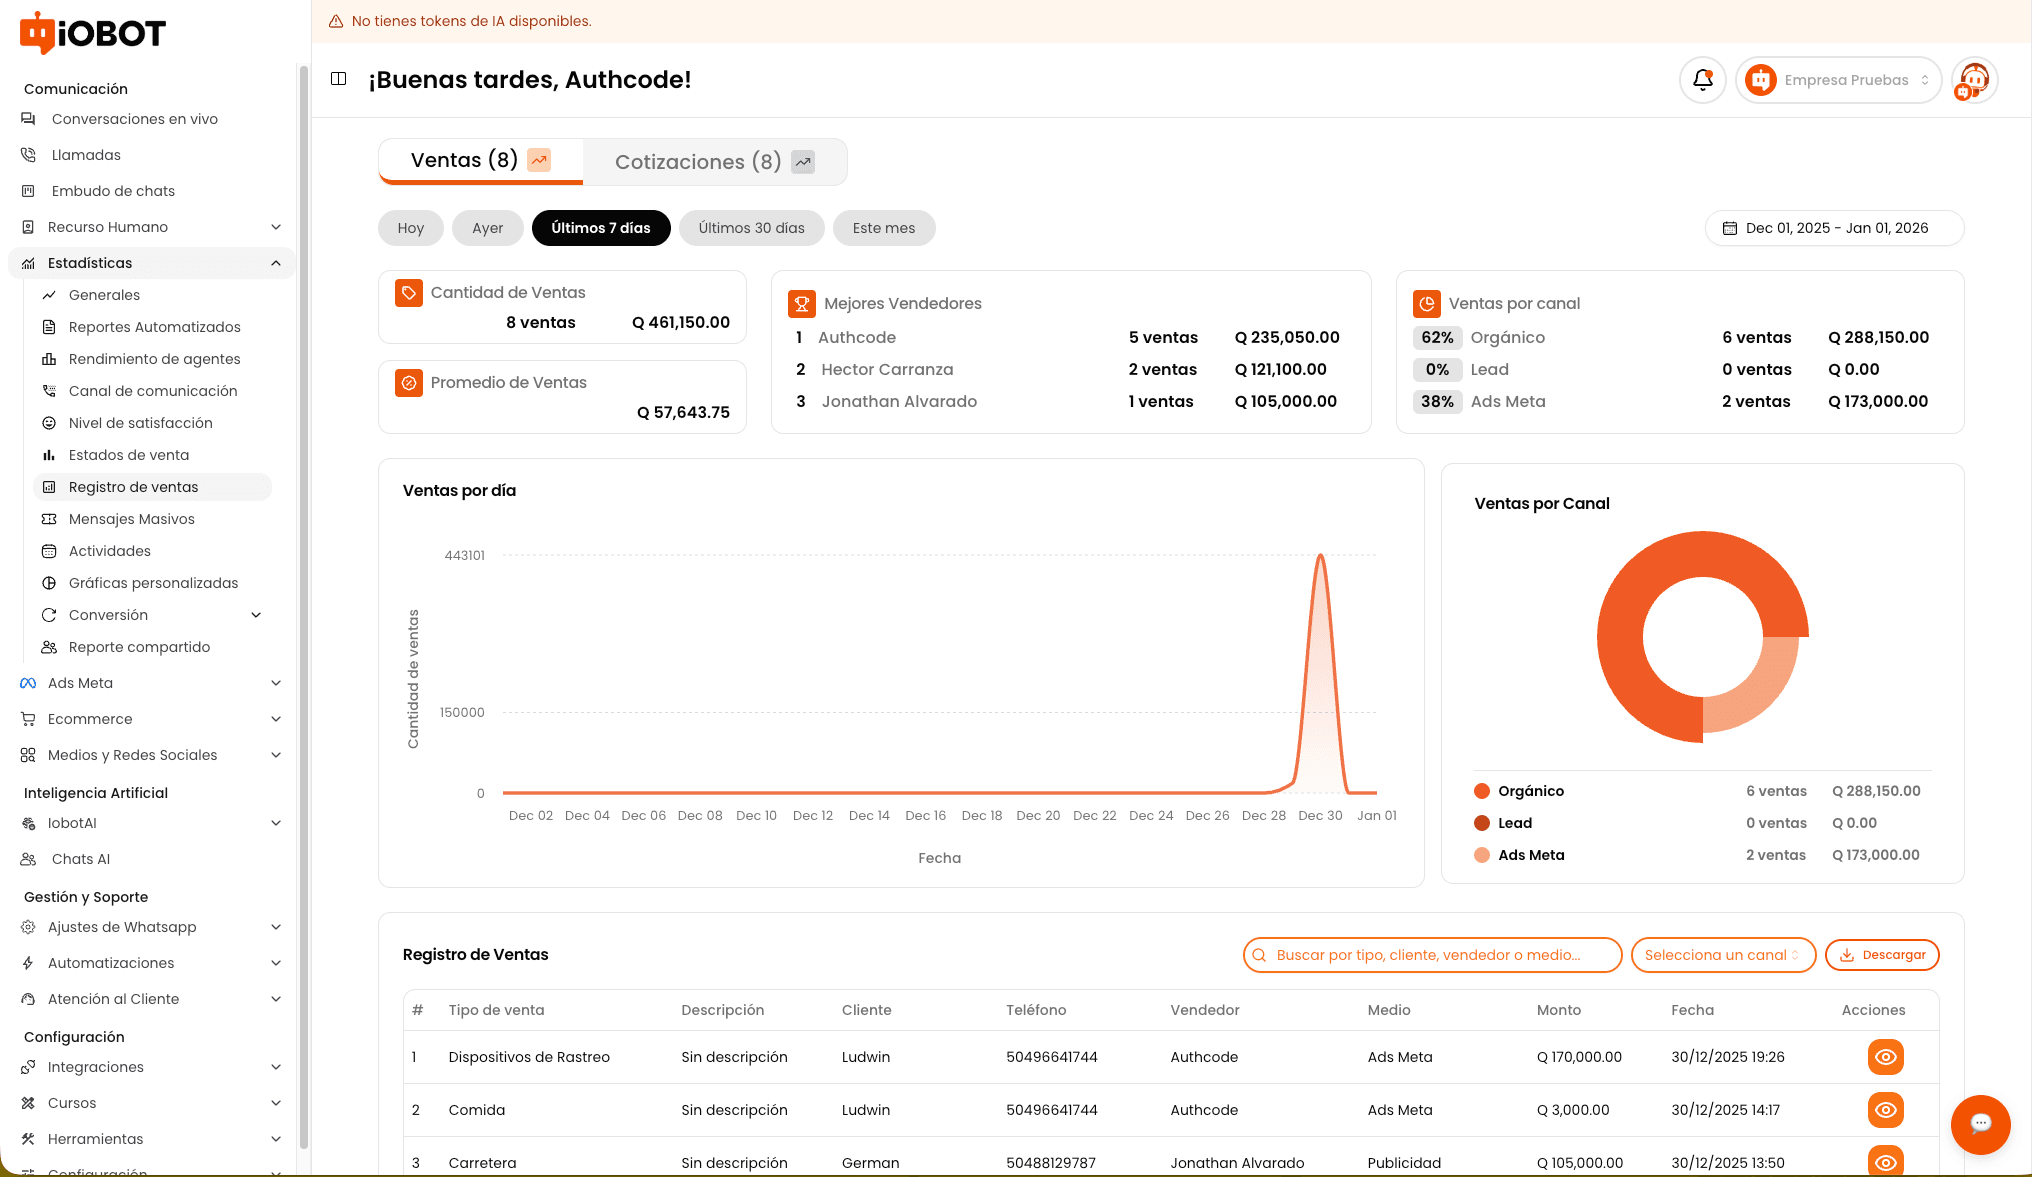This screenshot has height=1177, width=2032.
Task: Click the iOBOT logo
Action: coord(93,33)
